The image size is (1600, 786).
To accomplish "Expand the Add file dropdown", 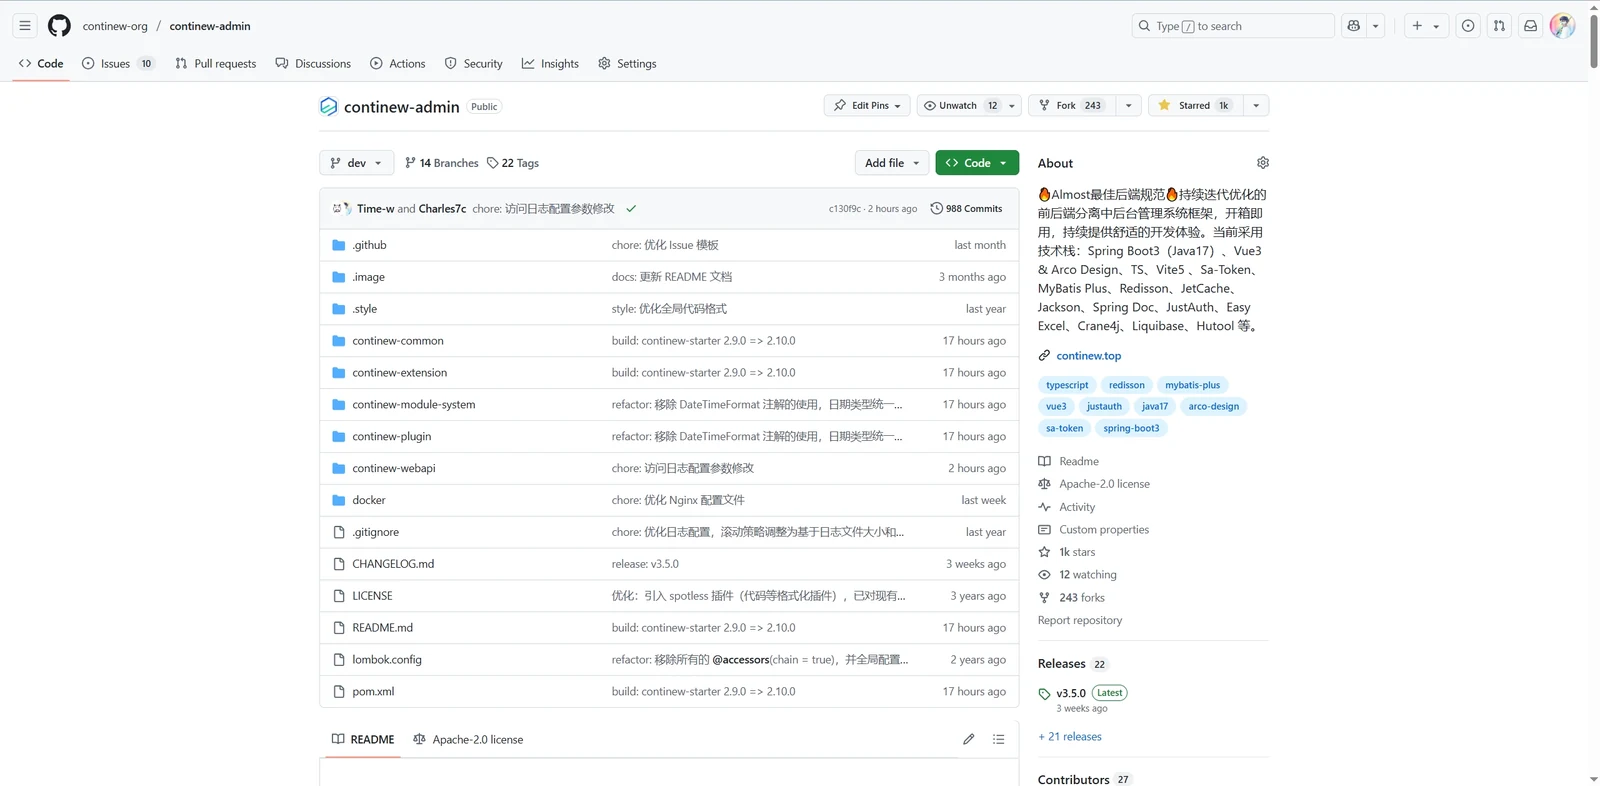I will (x=892, y=163).
